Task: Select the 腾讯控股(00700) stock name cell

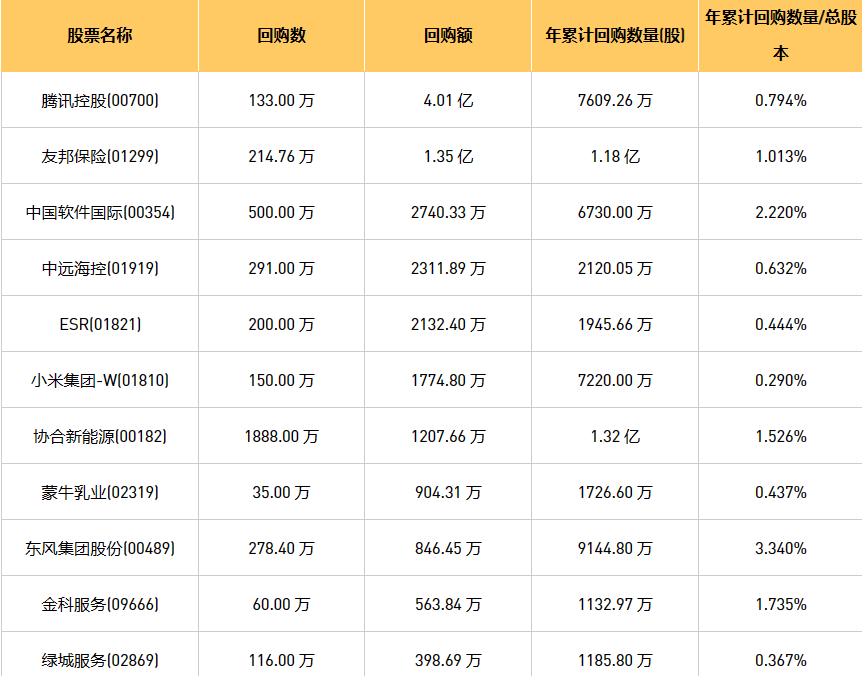Action: [100, 101]
